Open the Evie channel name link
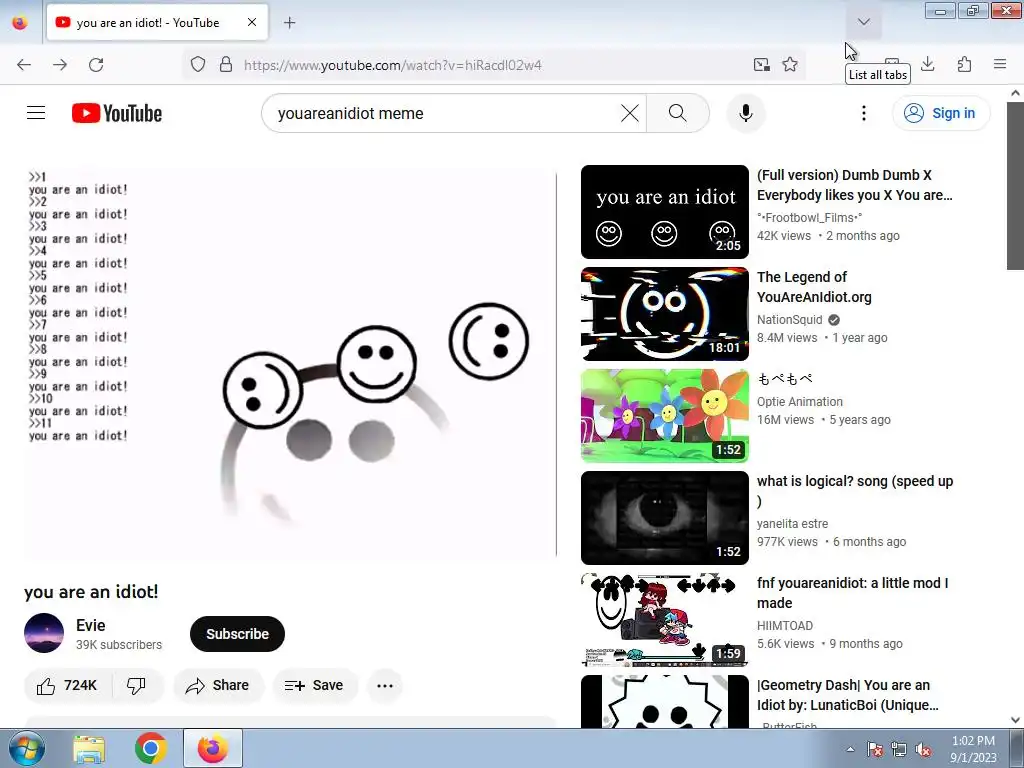 (90, 626)
